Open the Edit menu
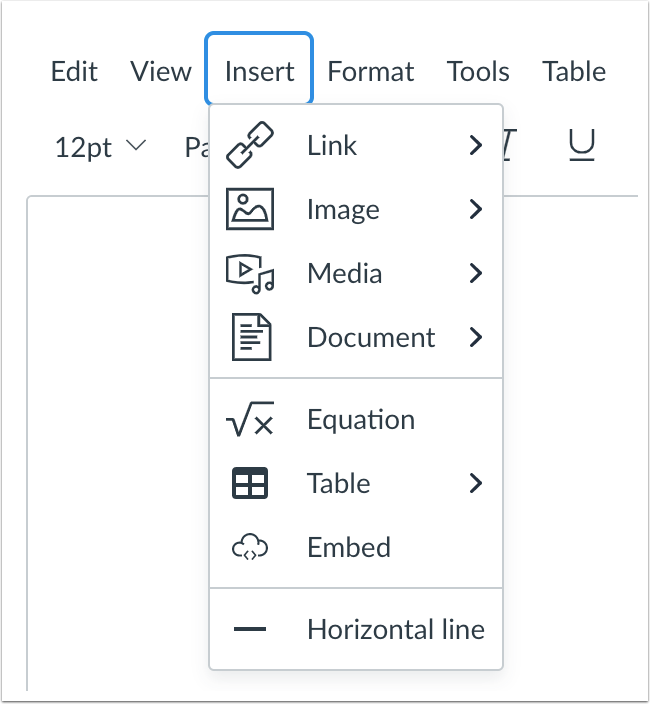The width and height of the screenshot is (650, 704). pyautogui.click(x=75, y=72)
